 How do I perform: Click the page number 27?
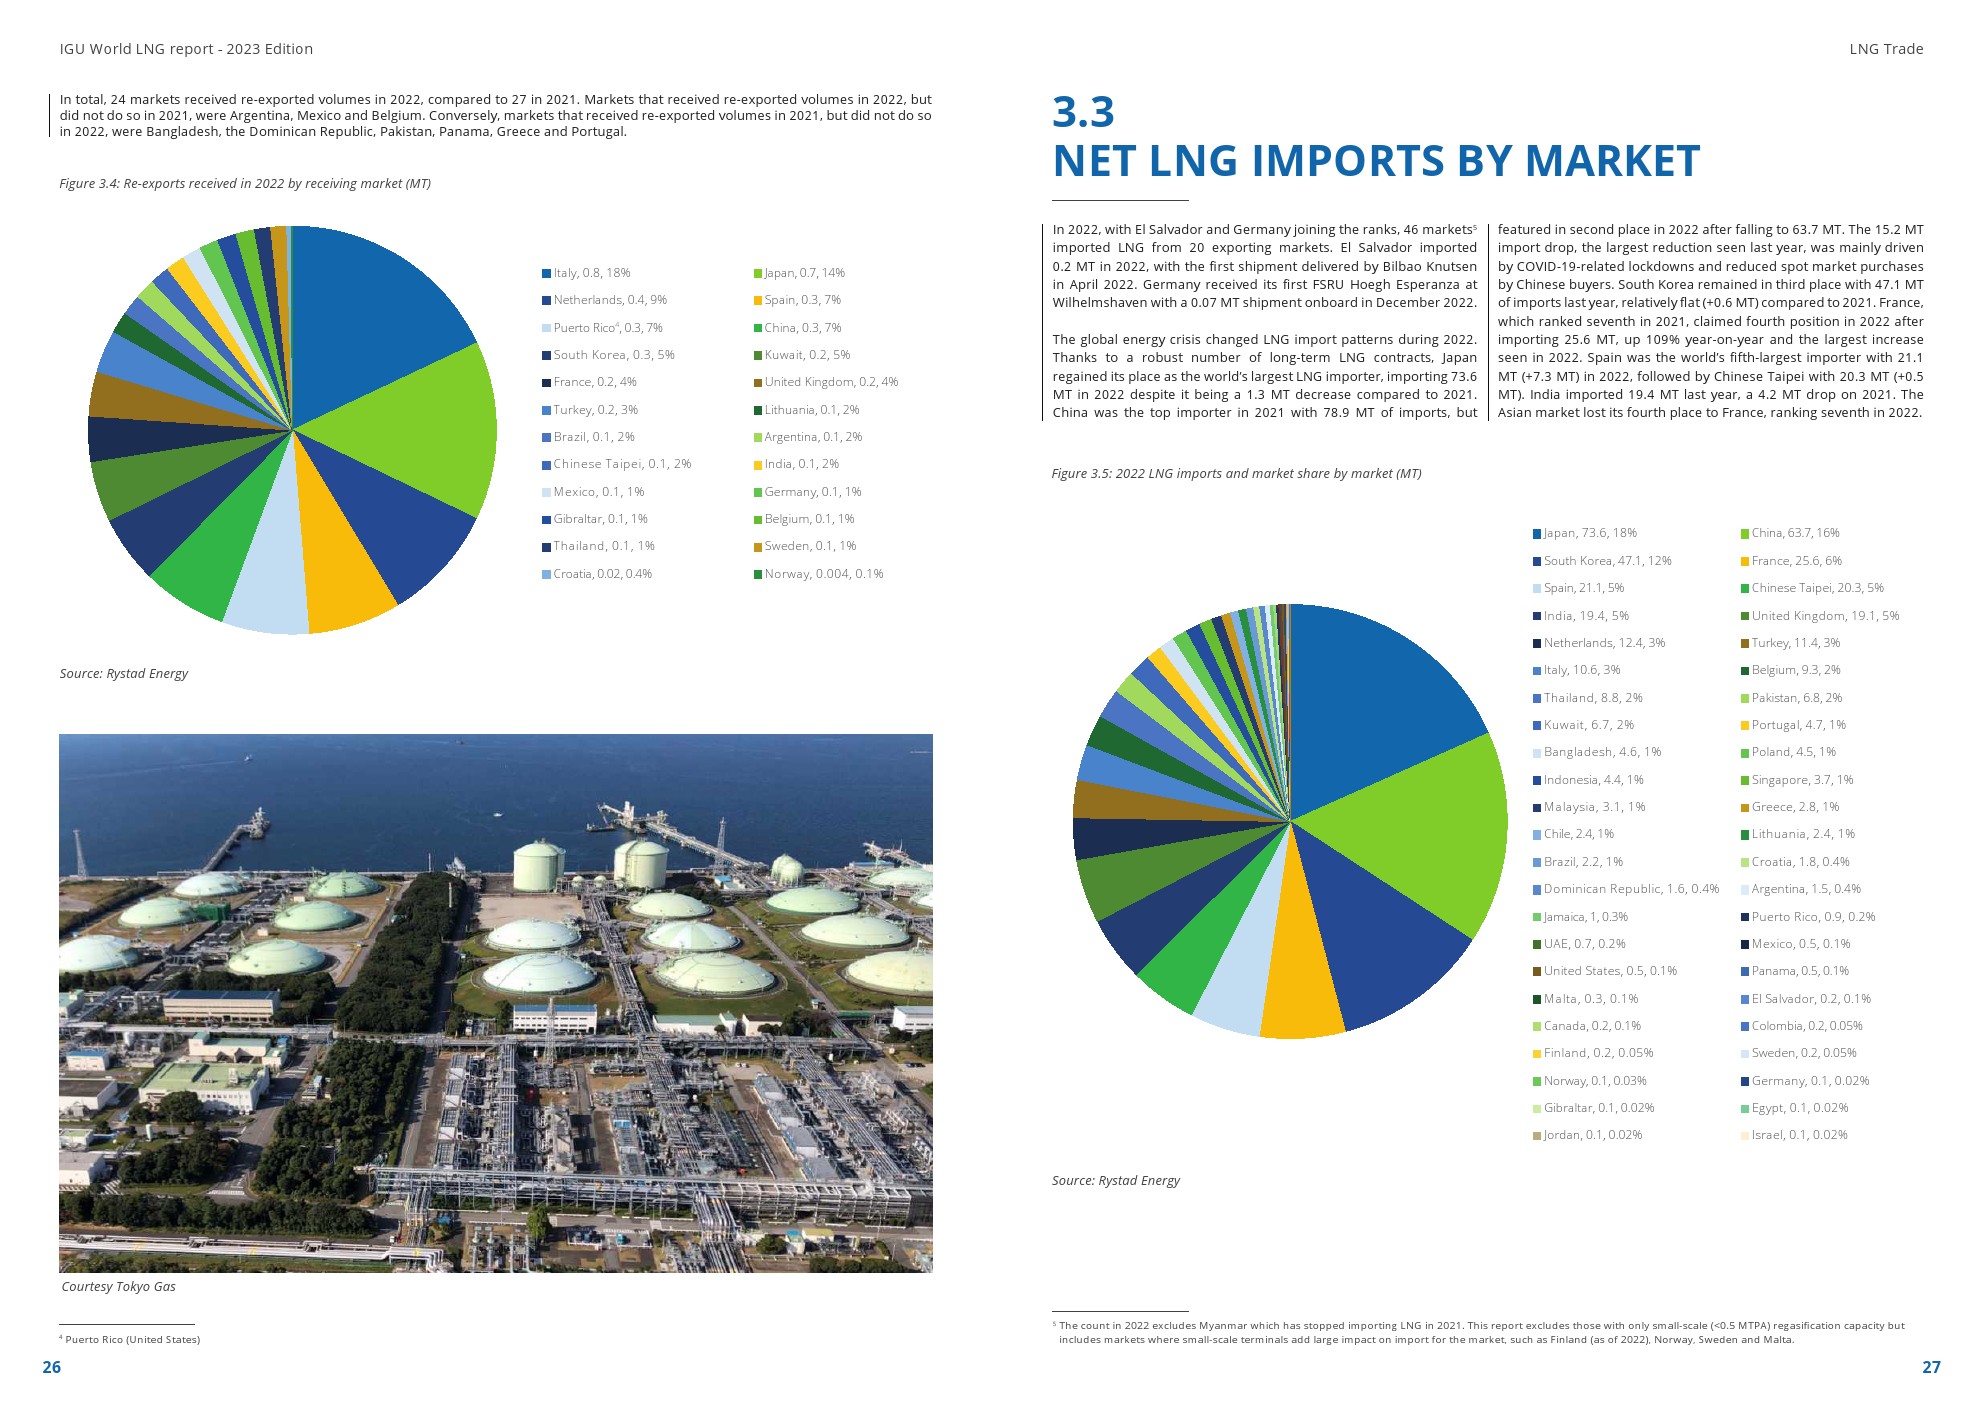click(1930, 1367)
